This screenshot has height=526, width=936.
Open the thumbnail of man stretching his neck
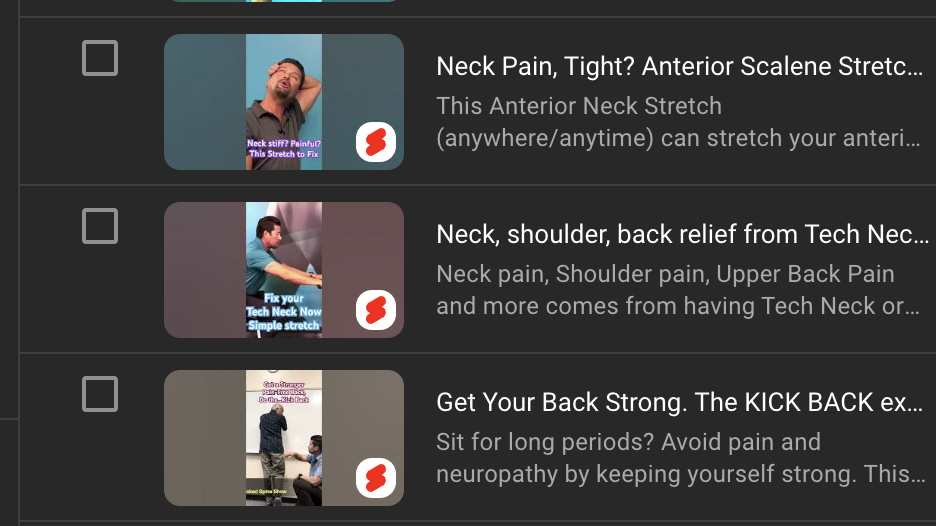pos(284,102)
